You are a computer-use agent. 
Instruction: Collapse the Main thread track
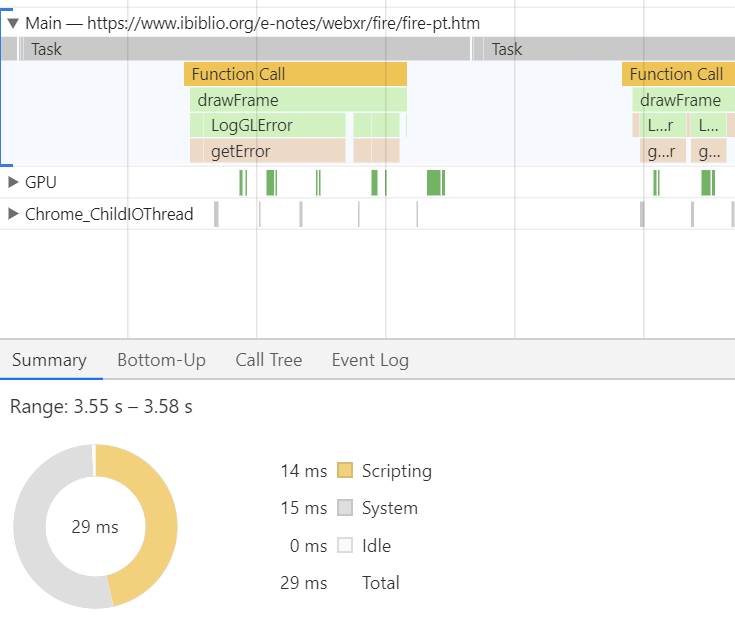(x=13, y=22)
